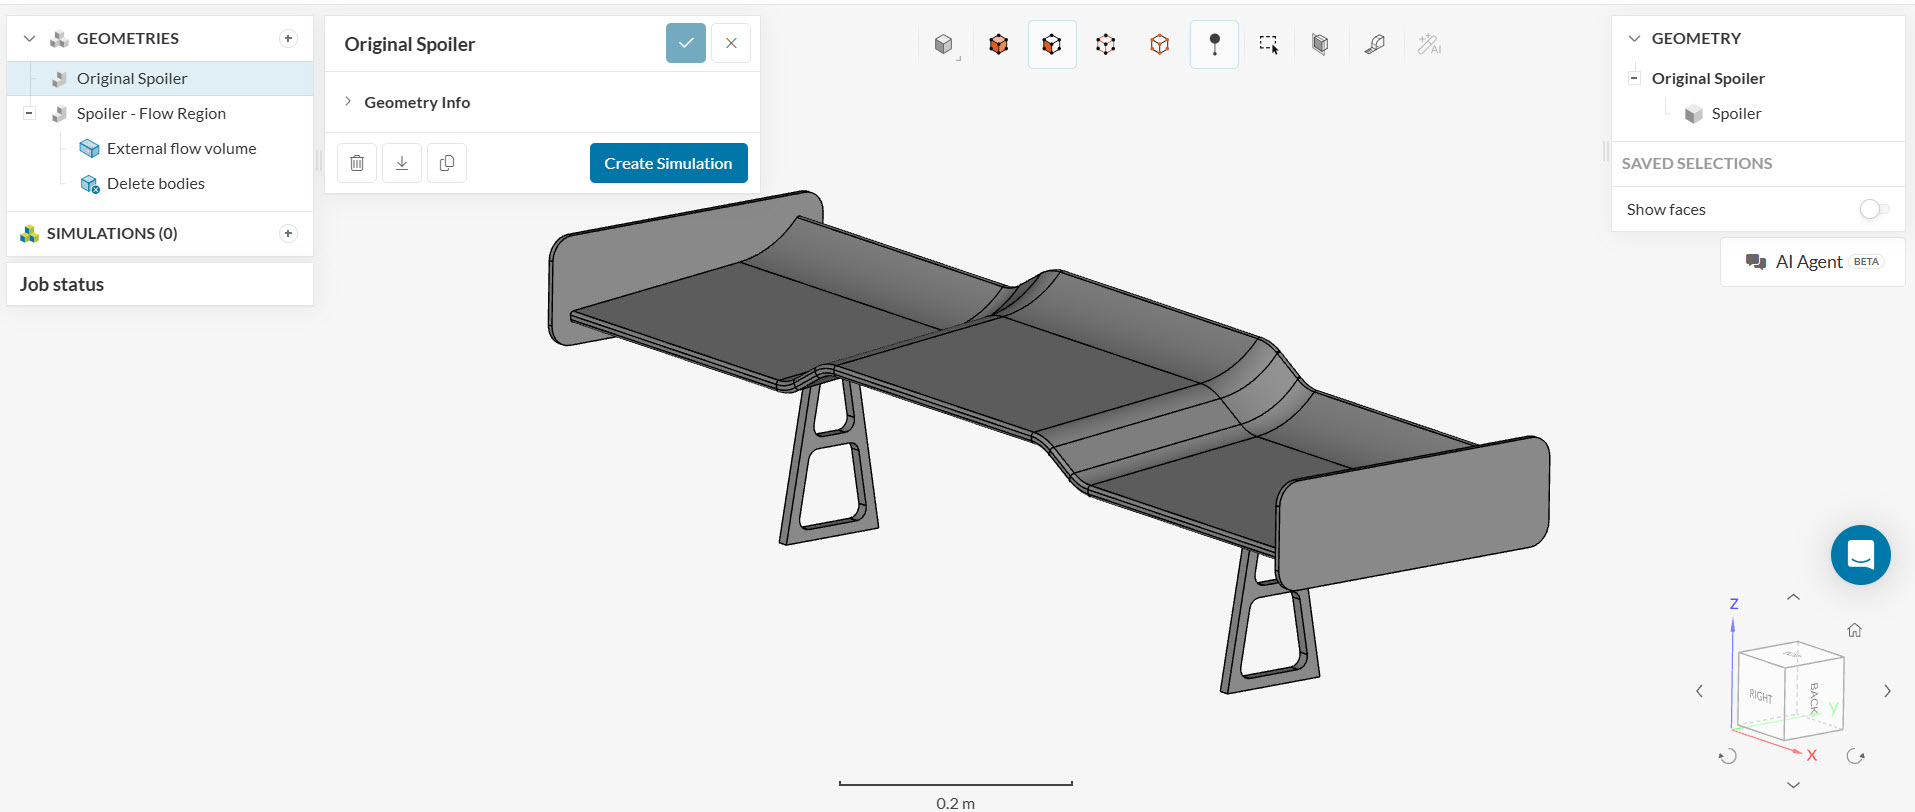Reset view with the home icon
1915x812 pixels.
point(1854,630)
